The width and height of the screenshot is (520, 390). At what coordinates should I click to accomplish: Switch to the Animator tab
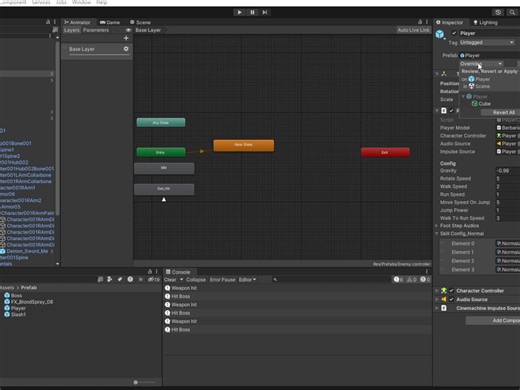[77, 22]
